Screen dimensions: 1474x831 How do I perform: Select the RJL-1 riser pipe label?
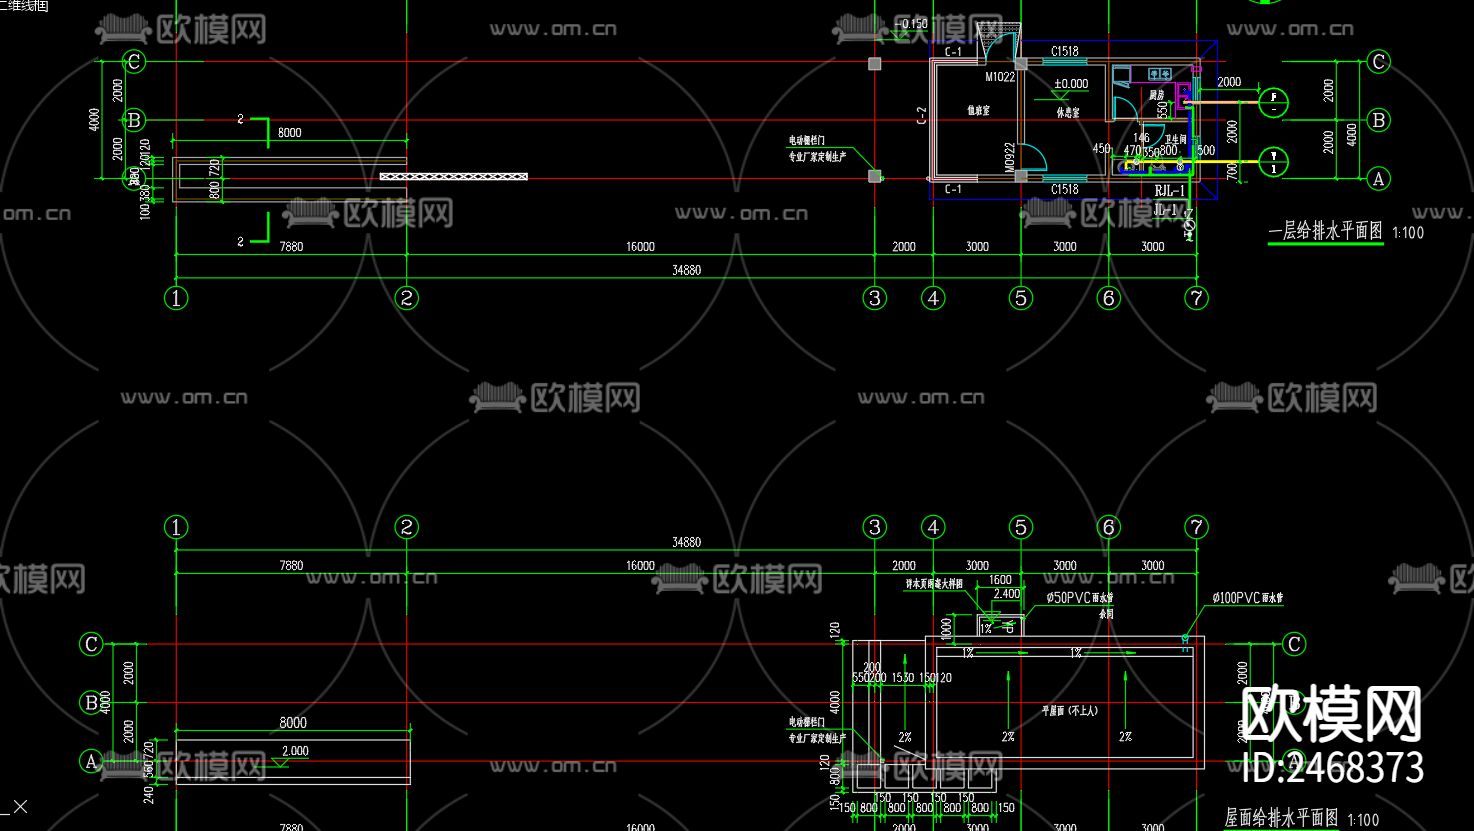1169,191
